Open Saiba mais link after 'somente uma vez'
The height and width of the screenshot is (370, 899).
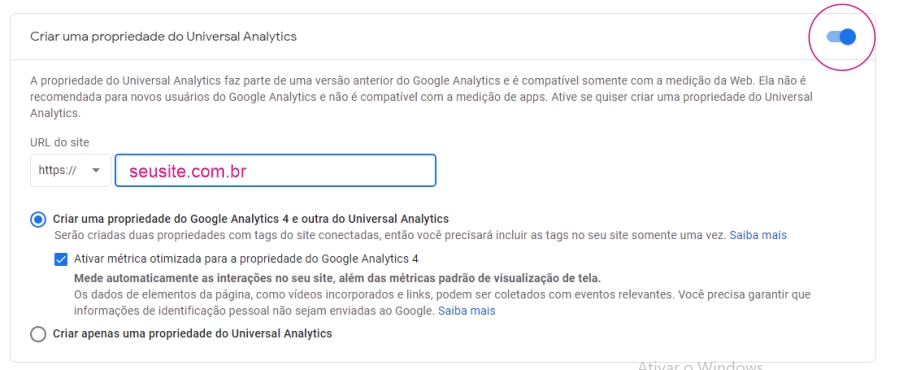(758, 235)
